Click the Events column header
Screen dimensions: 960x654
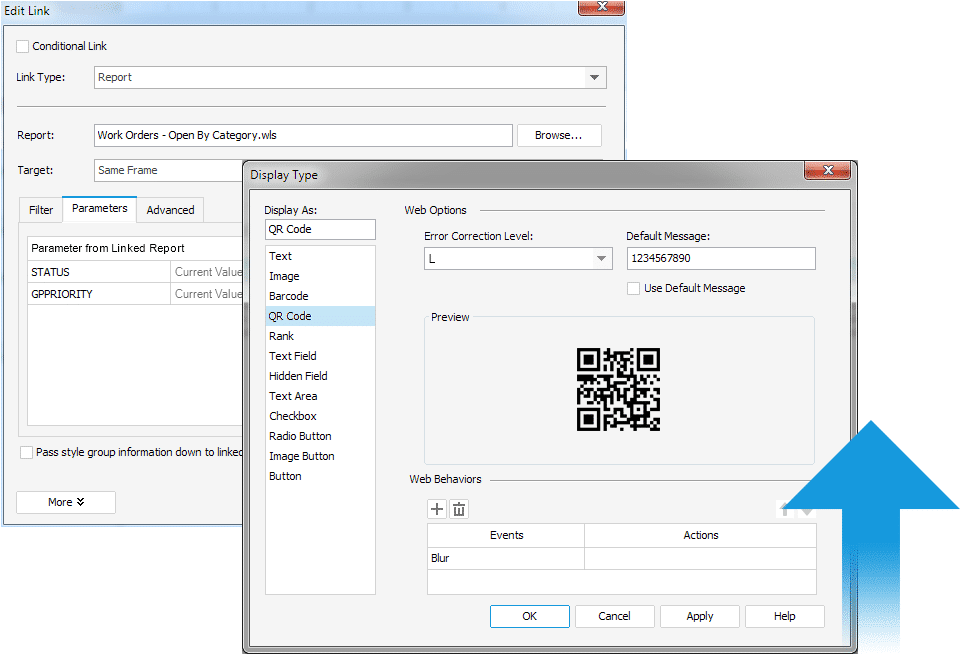(x=506, y=535)
